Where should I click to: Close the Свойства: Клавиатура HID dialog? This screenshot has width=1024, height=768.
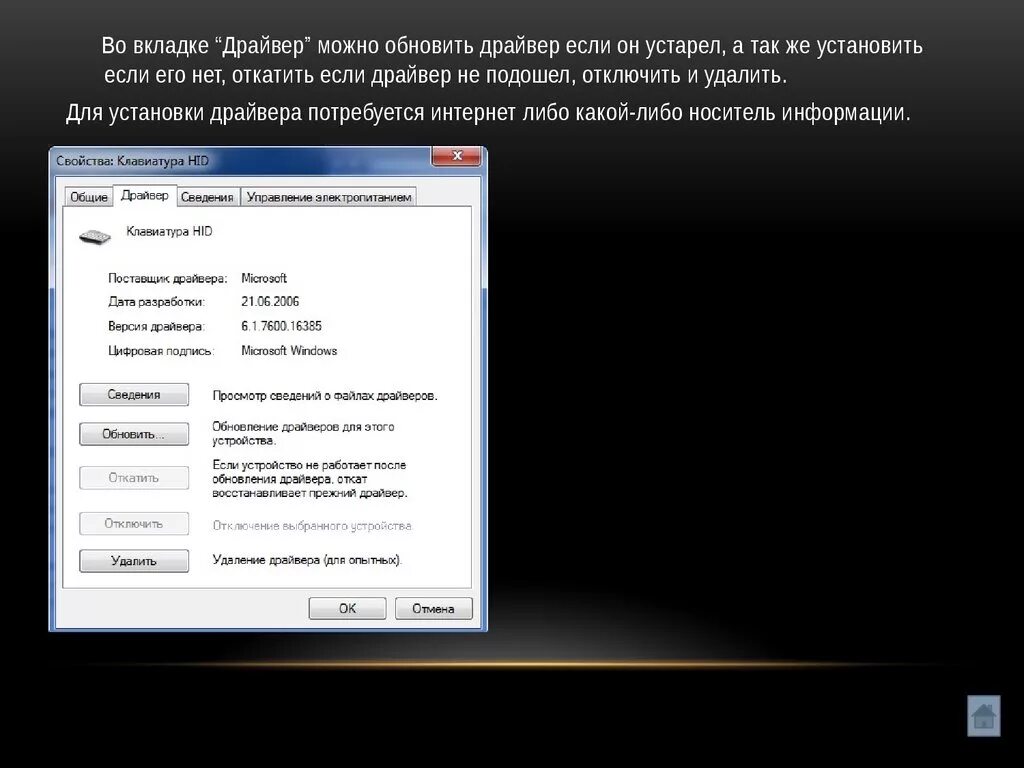(457, 156)
